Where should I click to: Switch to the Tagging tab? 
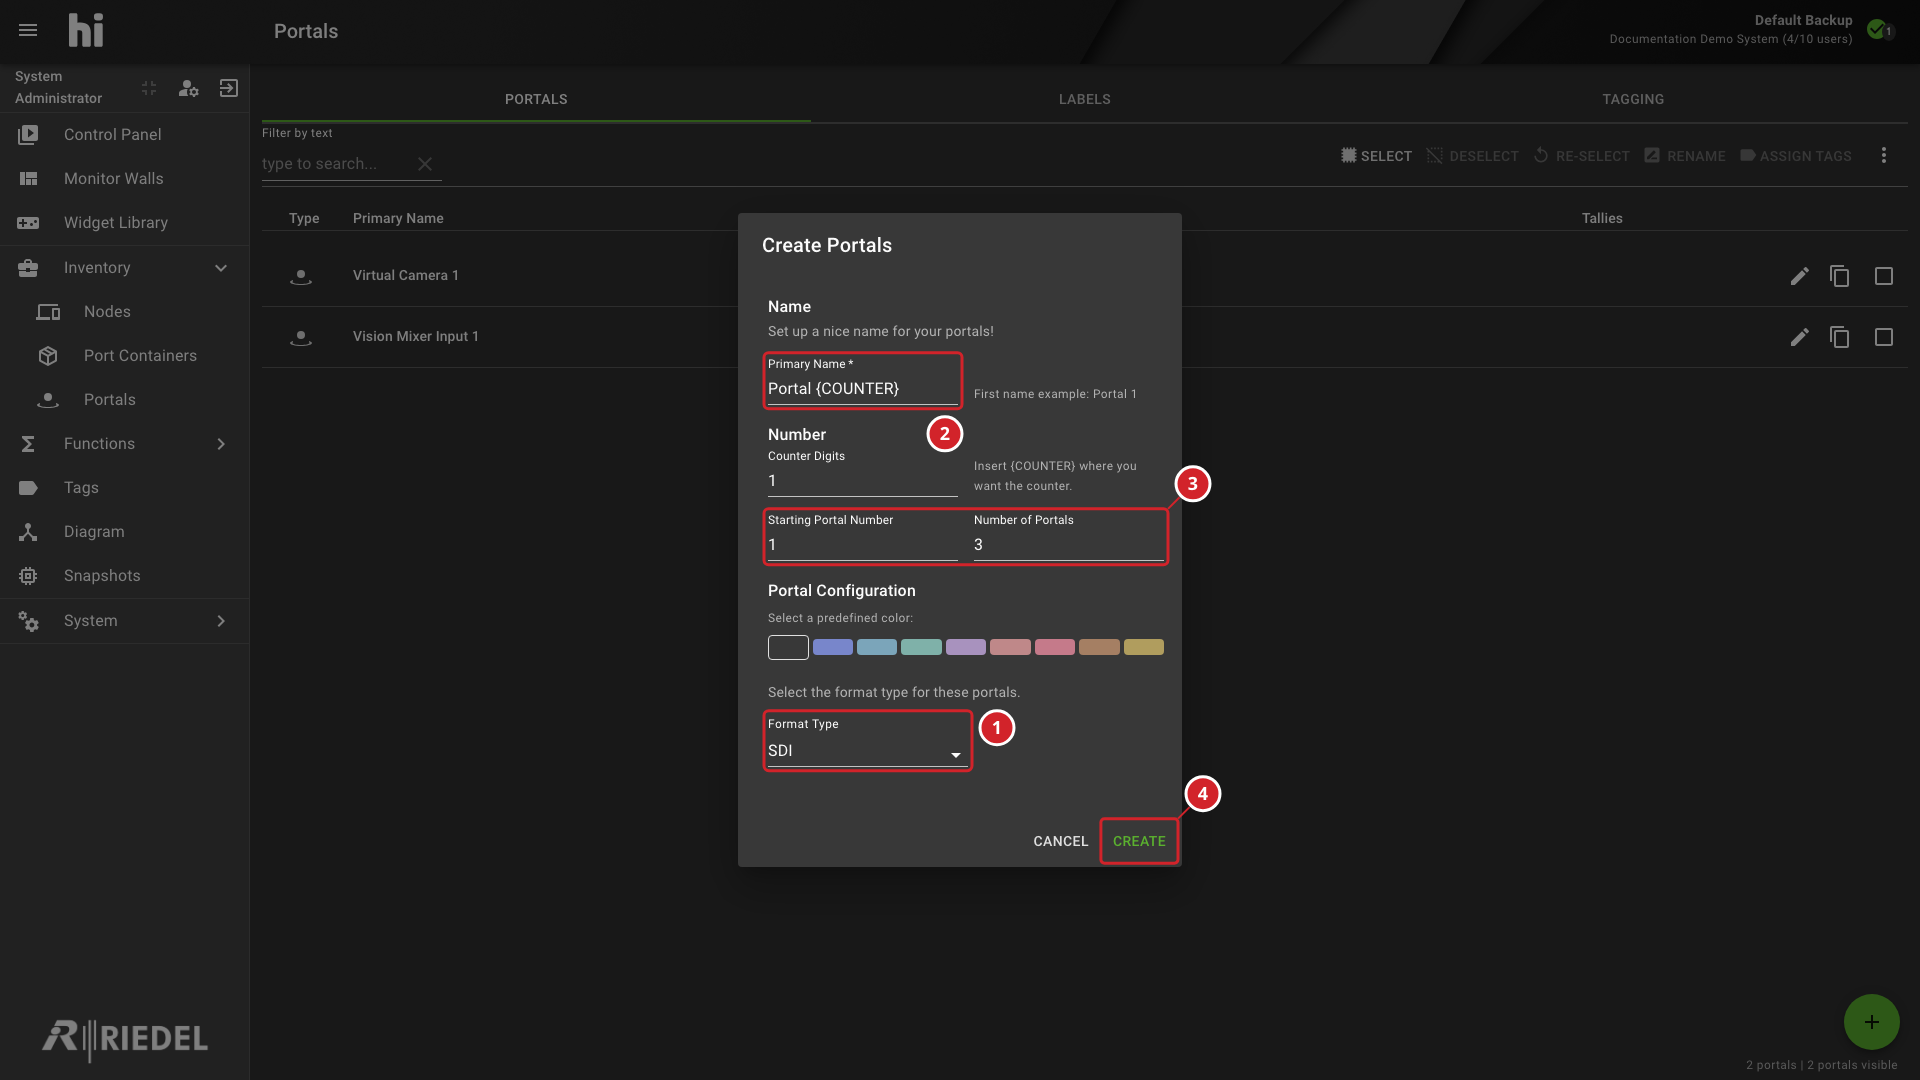click(1633, 99)
